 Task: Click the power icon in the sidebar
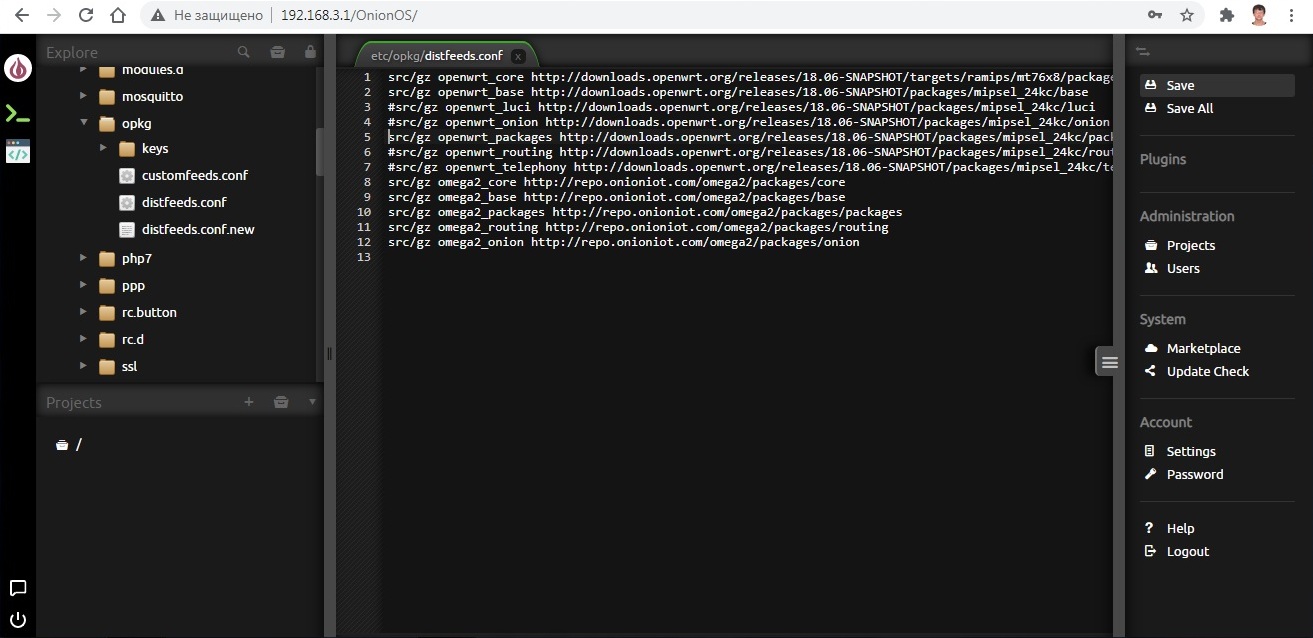tap(17, 619)
